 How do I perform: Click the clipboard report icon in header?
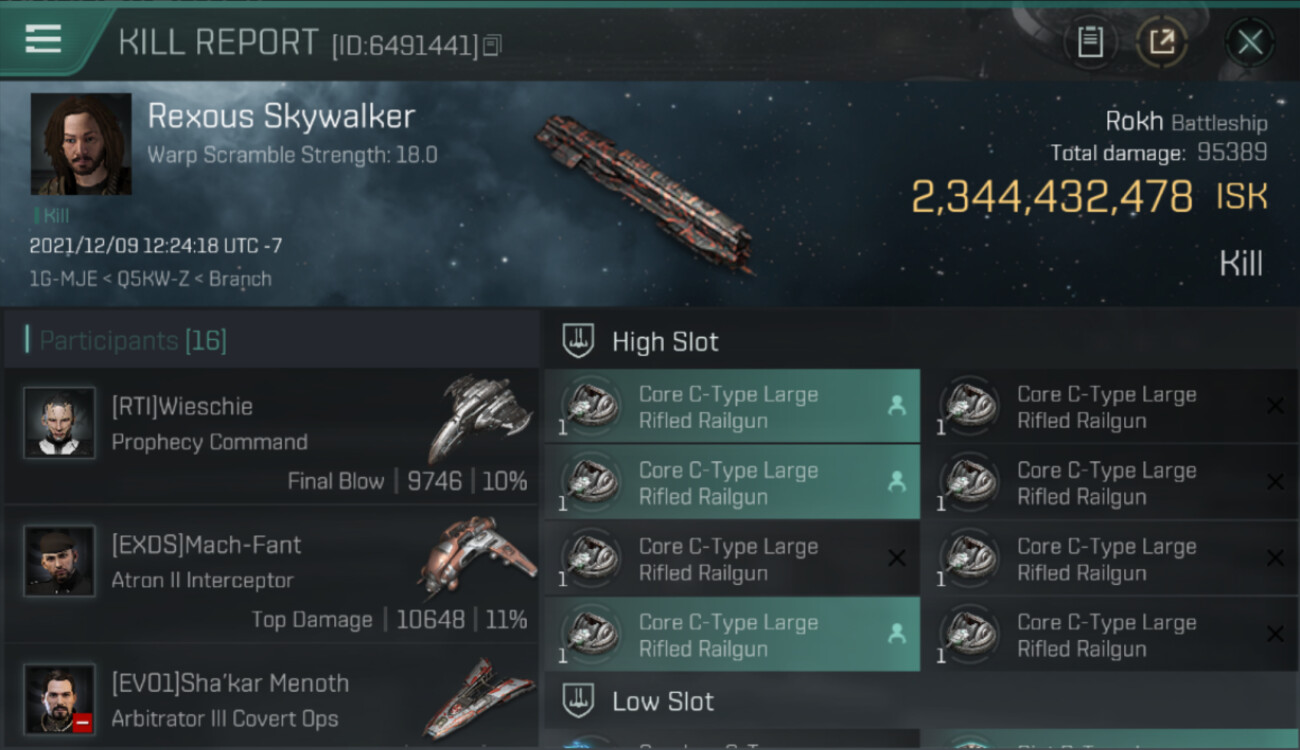pyautogui.click(x=1090, y=42)
